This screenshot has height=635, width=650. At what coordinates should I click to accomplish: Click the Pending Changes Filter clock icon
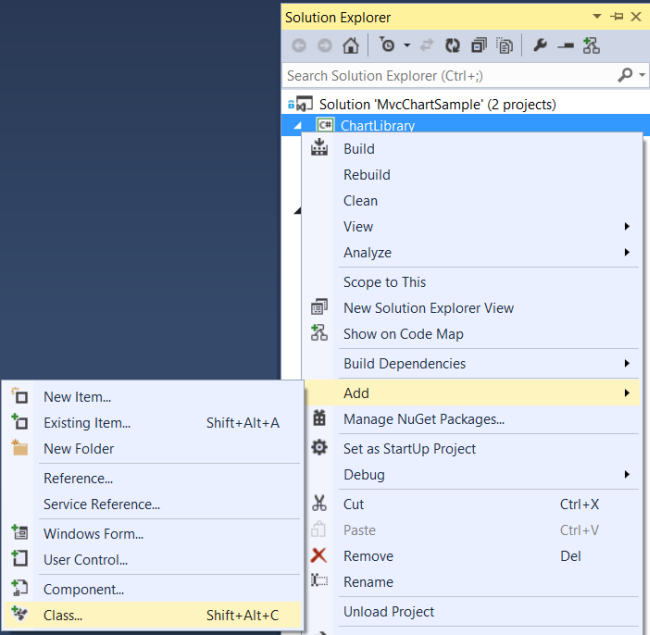coord(388,45)
